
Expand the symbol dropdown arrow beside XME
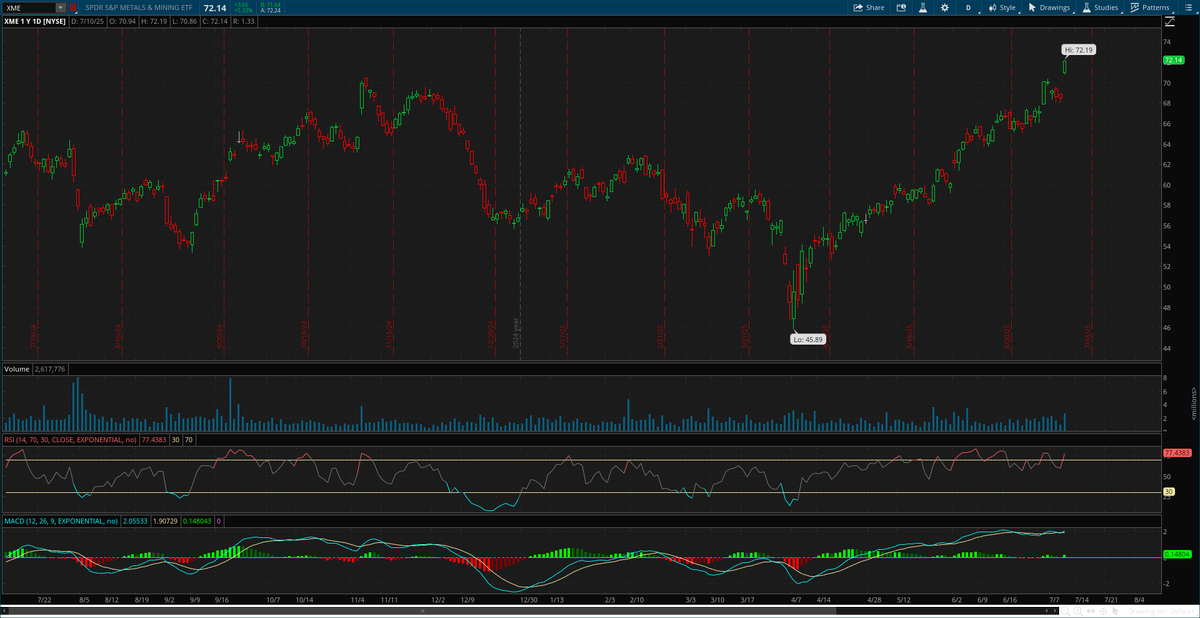[60, 7]
